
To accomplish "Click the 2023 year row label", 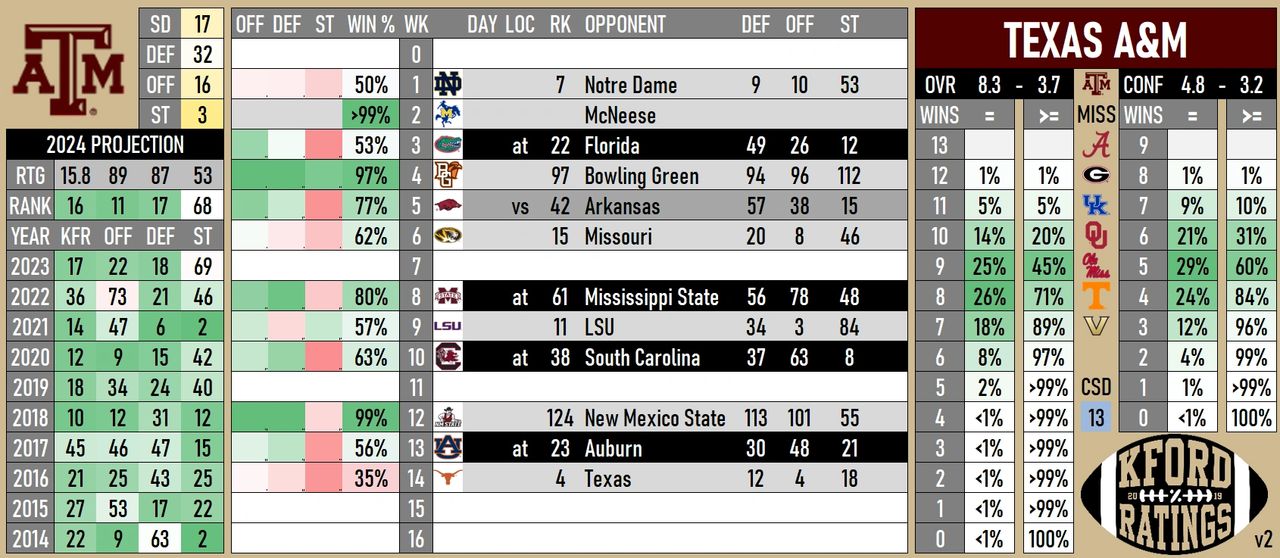I will click(x=30, y=267).
